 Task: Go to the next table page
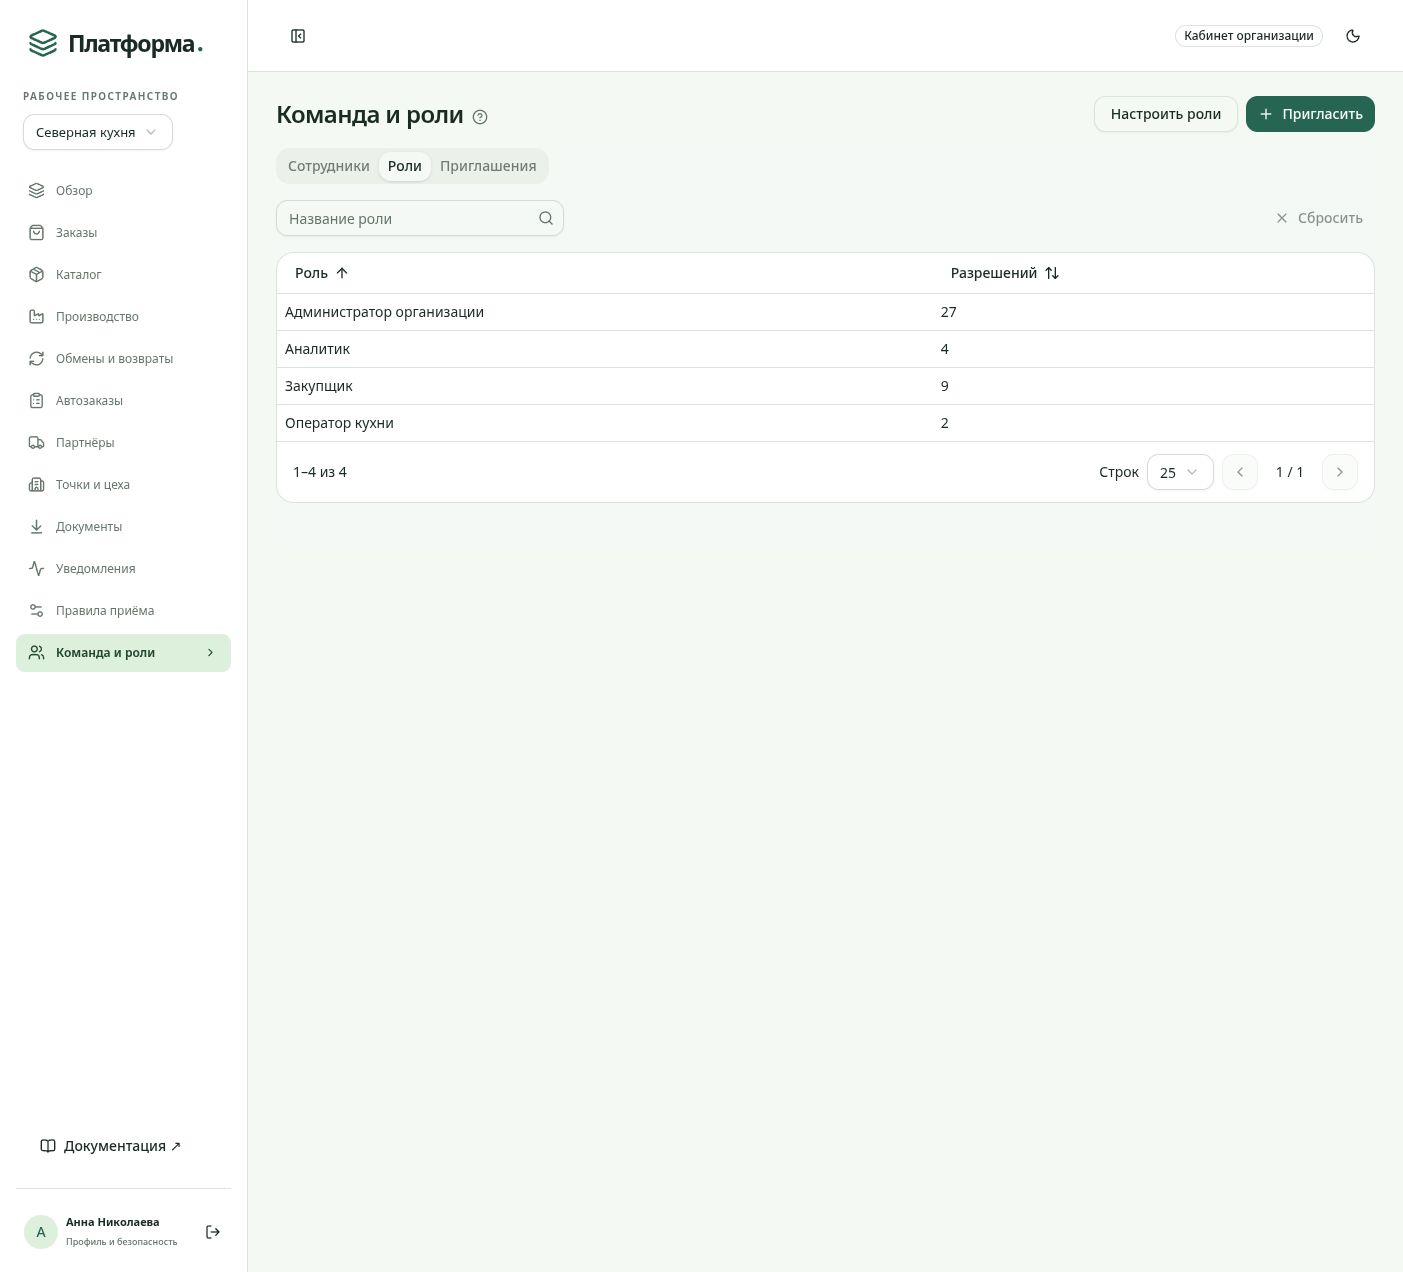tap(1340, 472)
